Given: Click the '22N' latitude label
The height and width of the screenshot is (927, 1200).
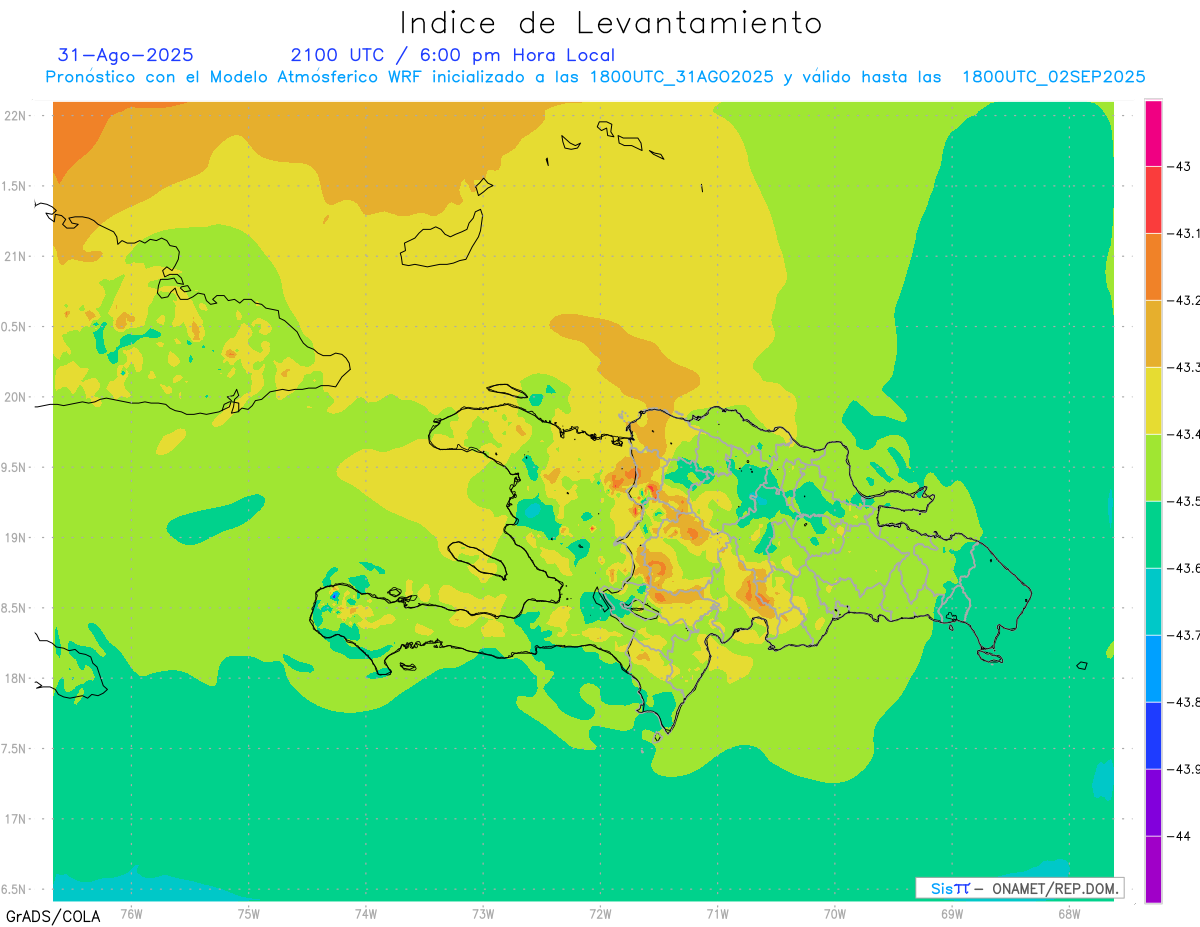Looking at the screenshot, I should click(x=15, y=116).
